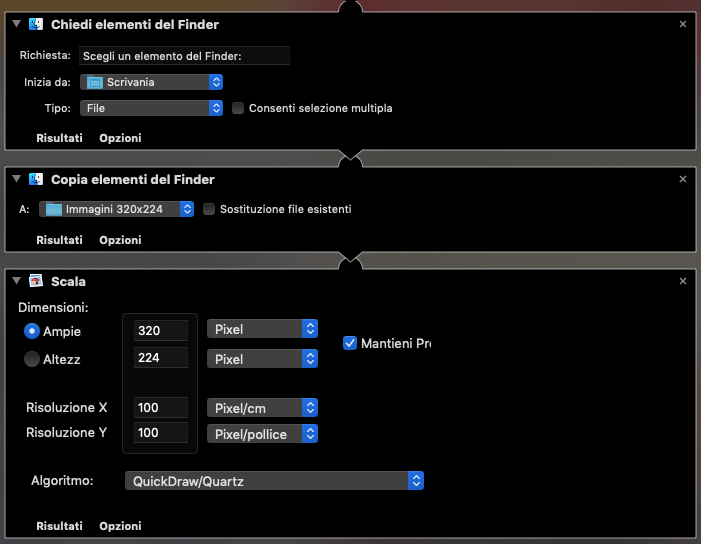Image resolution: width=701 pixels, height=544 pixels.
Task: Open the Algoritmo QuickDraw/Quartz dropdown
Action: pyautogui.click(x=275, y=481)
